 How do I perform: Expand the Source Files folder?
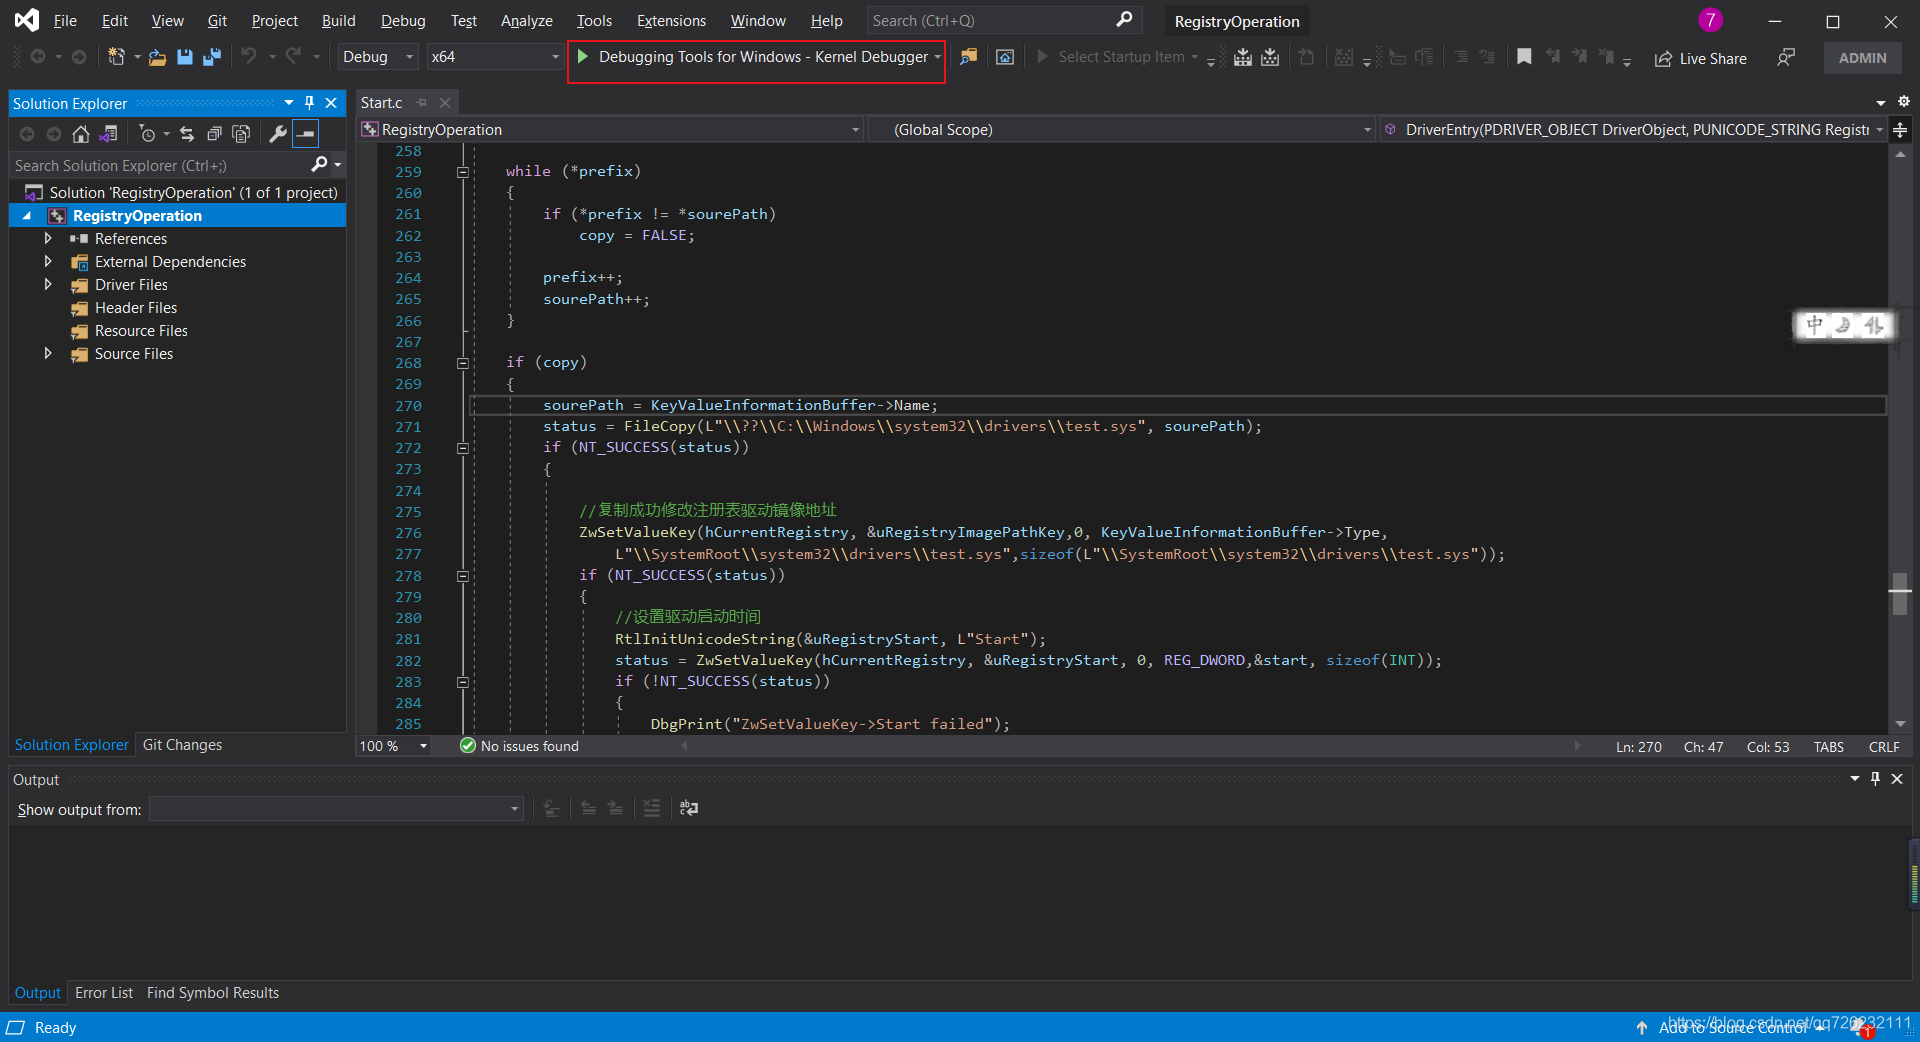(48, 354)
